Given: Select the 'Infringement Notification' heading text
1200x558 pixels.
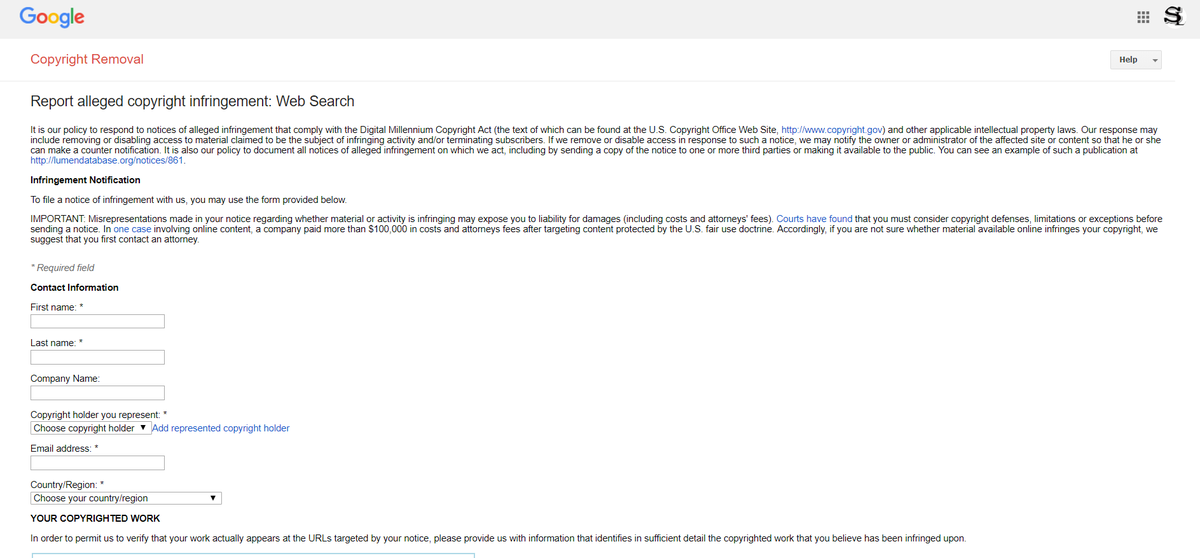Looking at the screenshot, I should [x=85, y=180].
